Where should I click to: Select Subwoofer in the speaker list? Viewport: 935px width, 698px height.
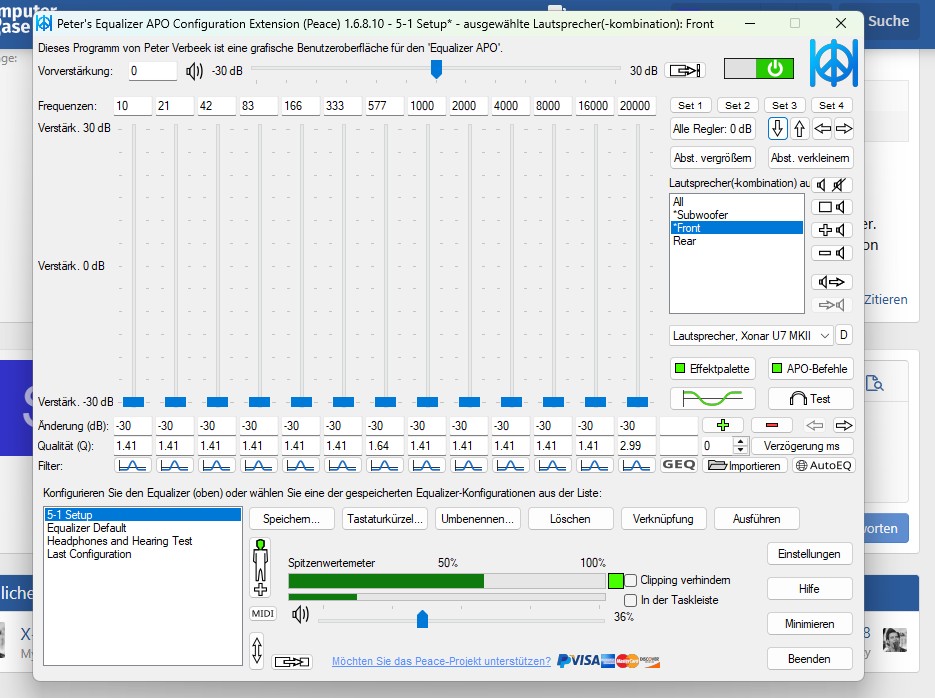736,215
